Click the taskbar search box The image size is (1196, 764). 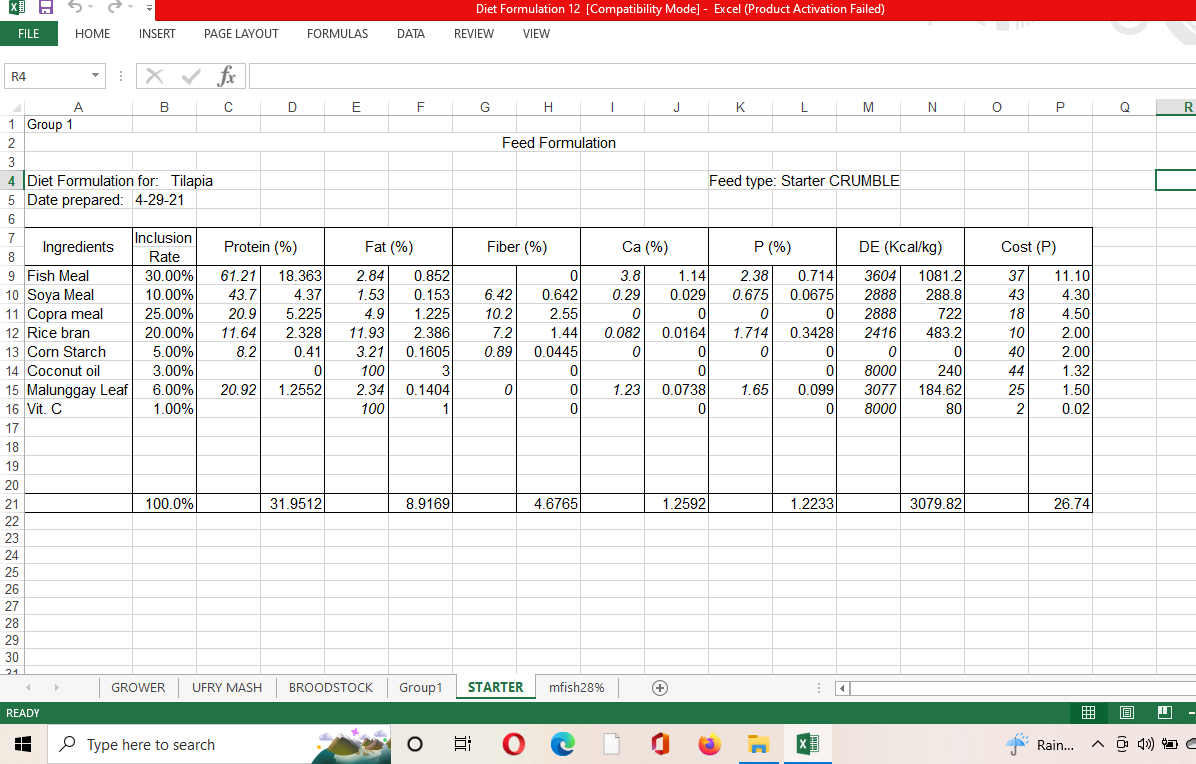tap(219, 744)
